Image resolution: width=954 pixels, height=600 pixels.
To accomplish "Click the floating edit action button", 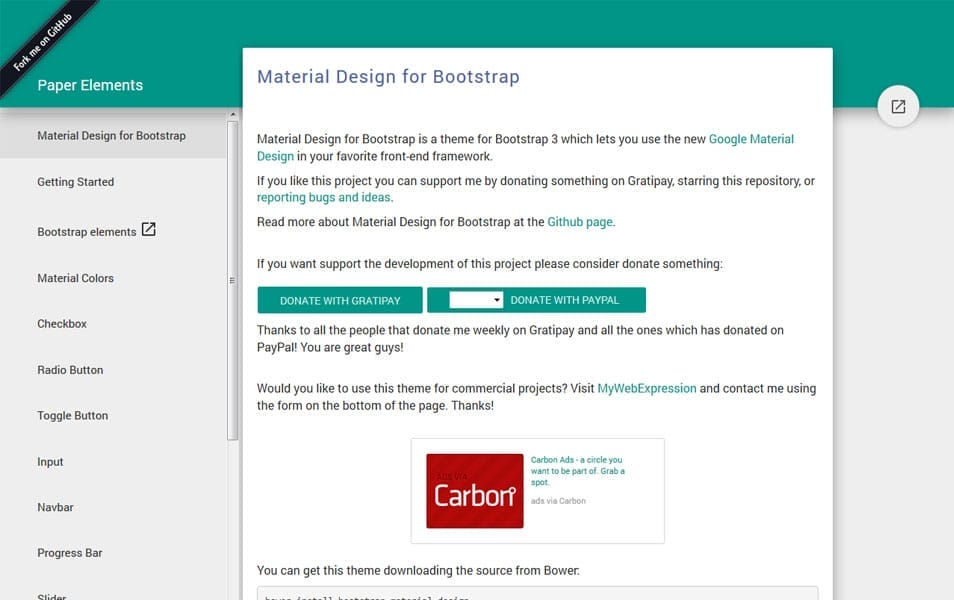I will pos(897,105).
